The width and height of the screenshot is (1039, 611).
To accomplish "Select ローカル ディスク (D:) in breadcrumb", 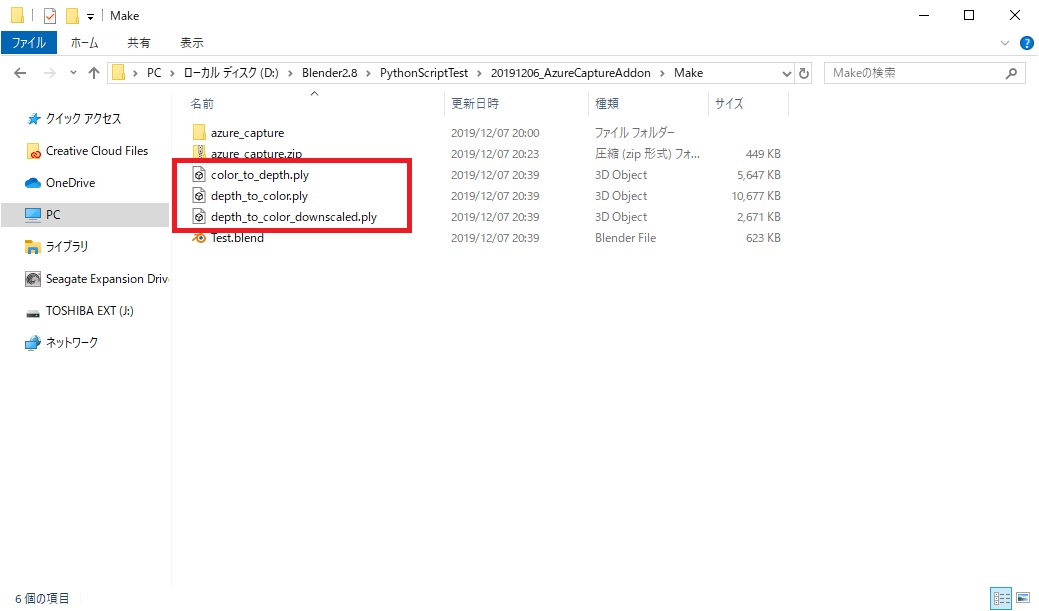I will [231, 73].
